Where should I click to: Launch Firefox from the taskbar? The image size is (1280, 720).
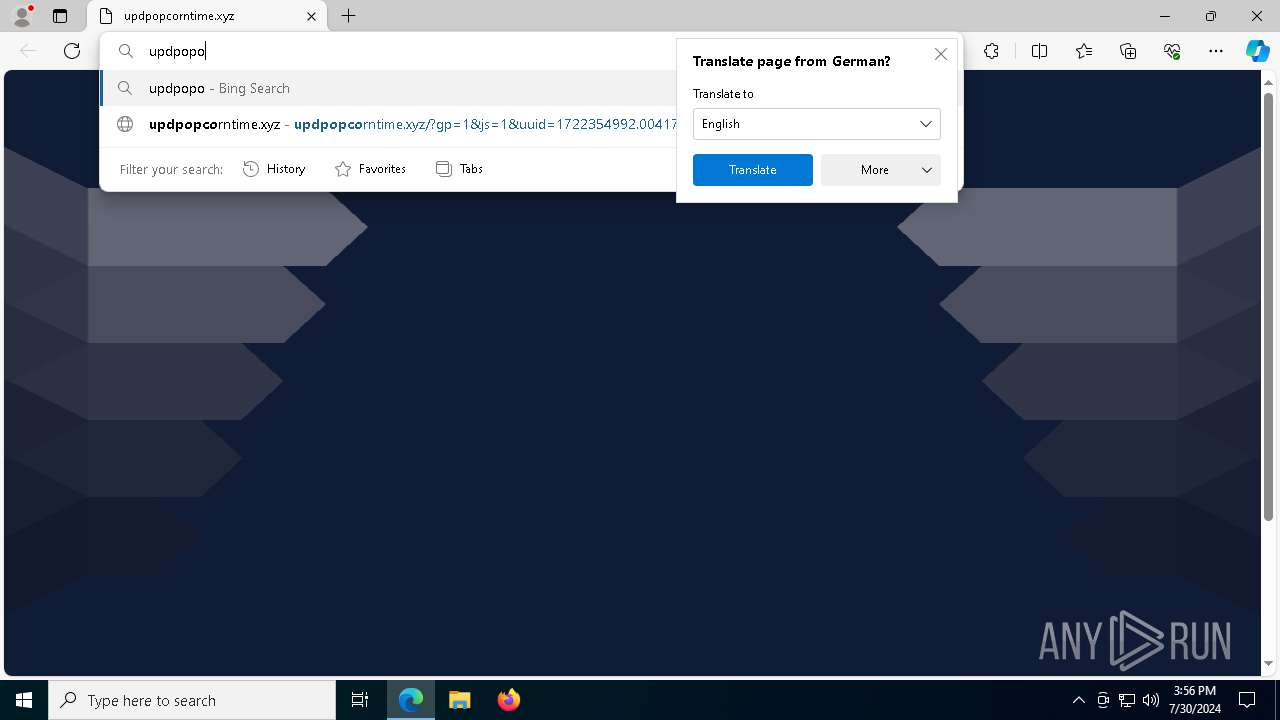point(508,700)
